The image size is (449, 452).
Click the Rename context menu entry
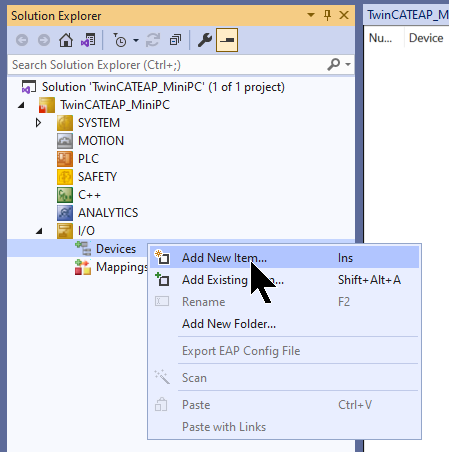[x=284, y=302]
